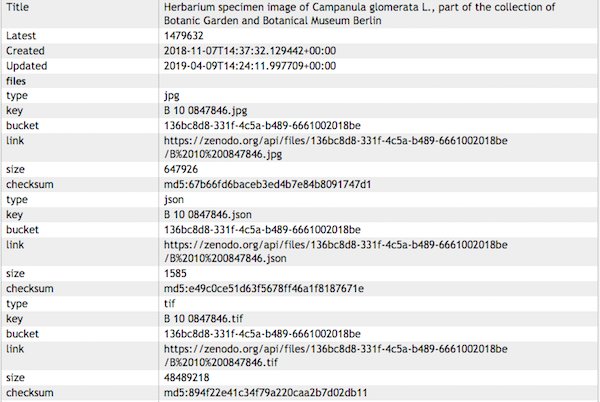Select the Updated timestamp 2019-04-09 value

pos(250,66)
